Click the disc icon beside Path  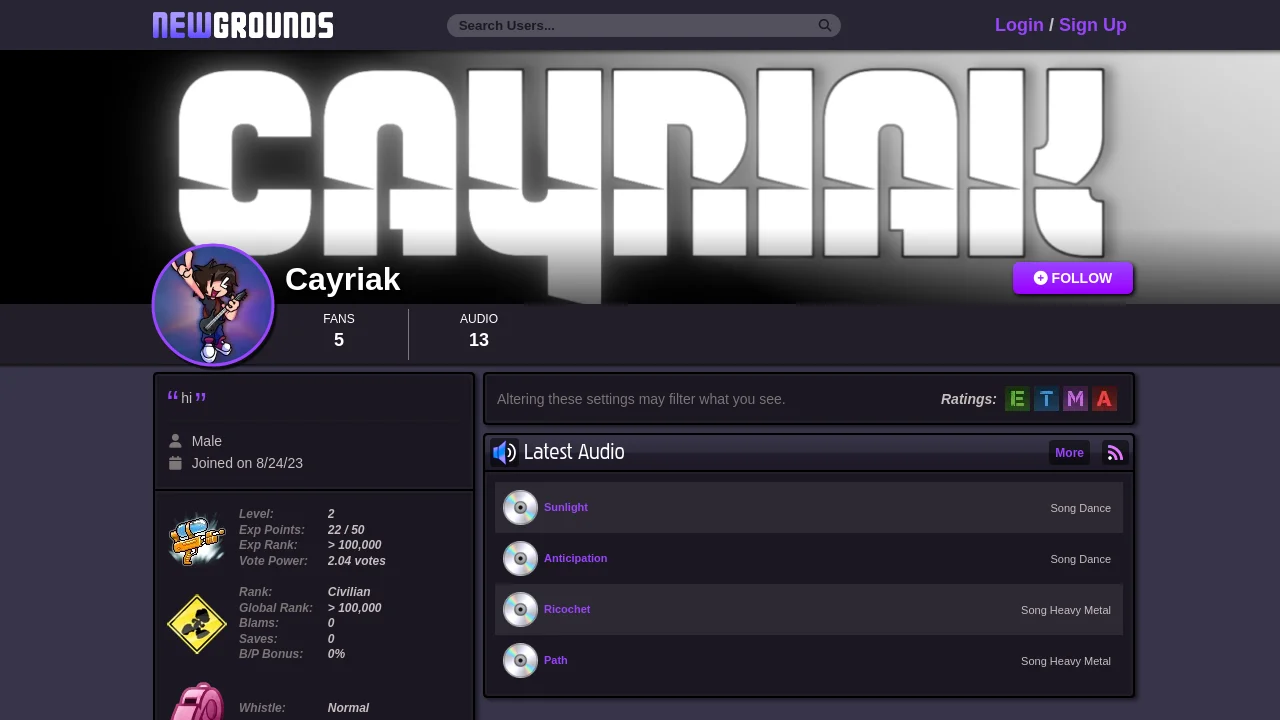tap(520, 660)
